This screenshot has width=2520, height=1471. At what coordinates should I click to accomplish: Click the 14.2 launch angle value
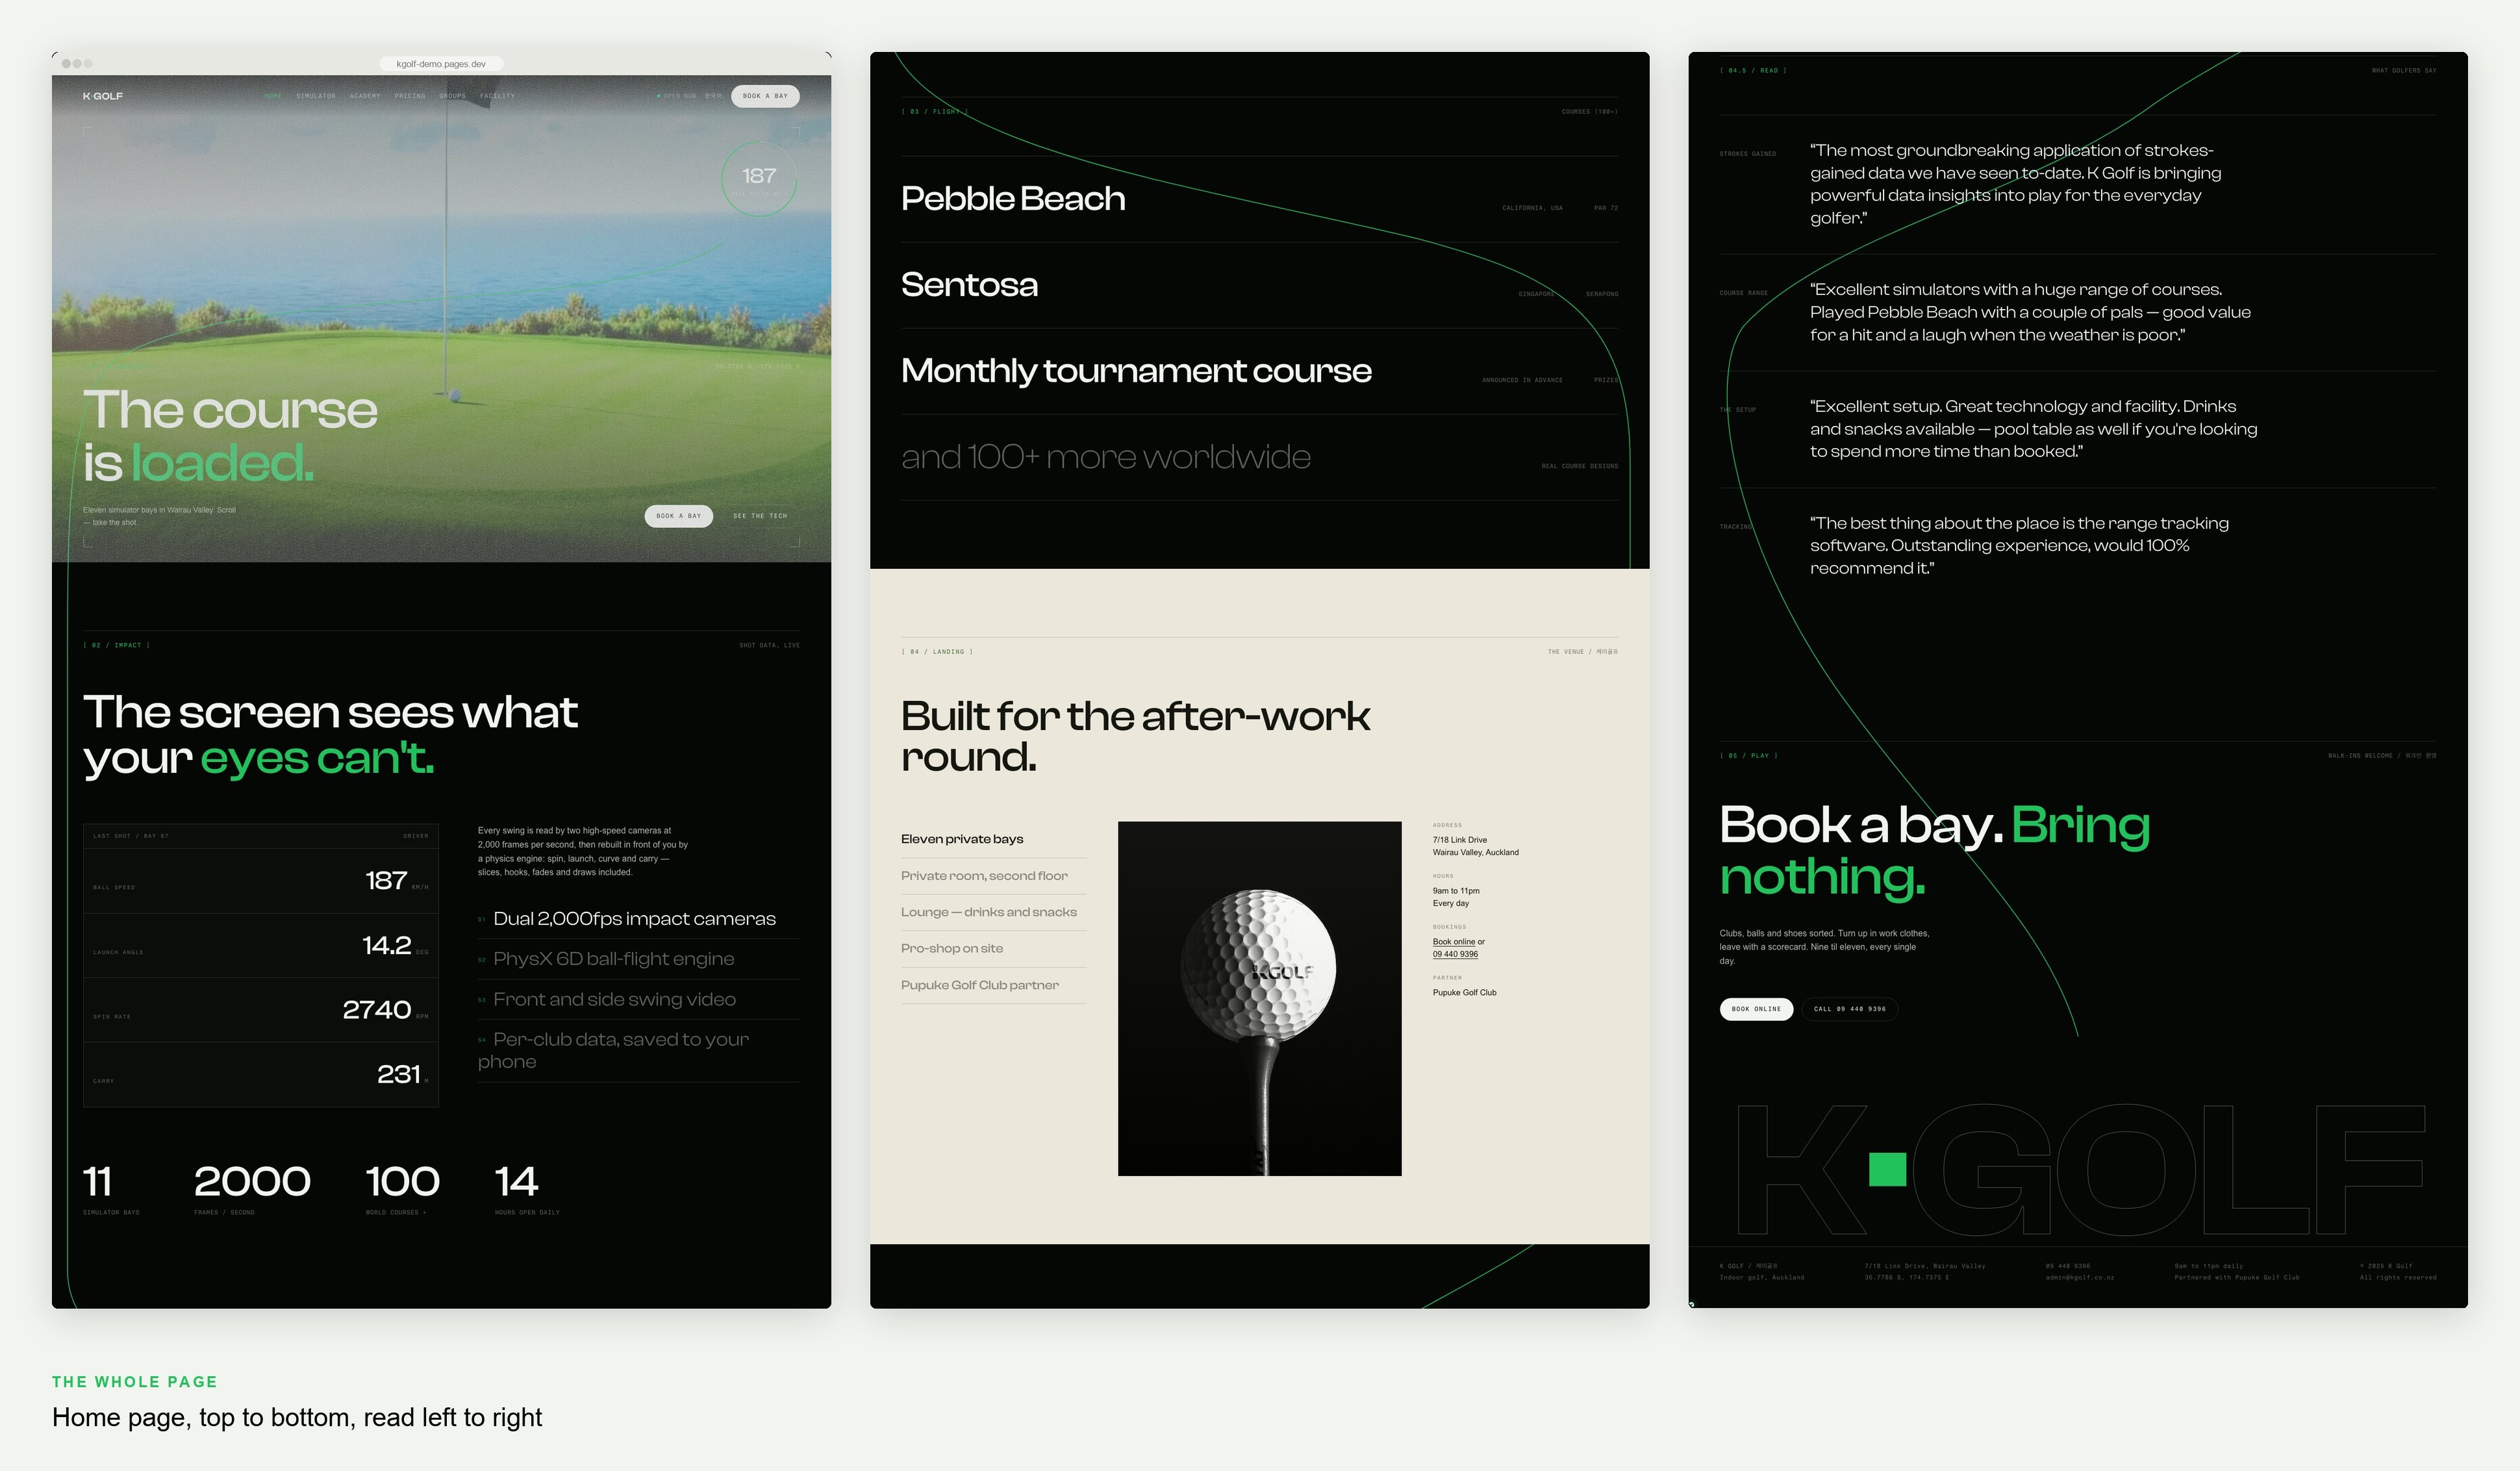(387, 945)
